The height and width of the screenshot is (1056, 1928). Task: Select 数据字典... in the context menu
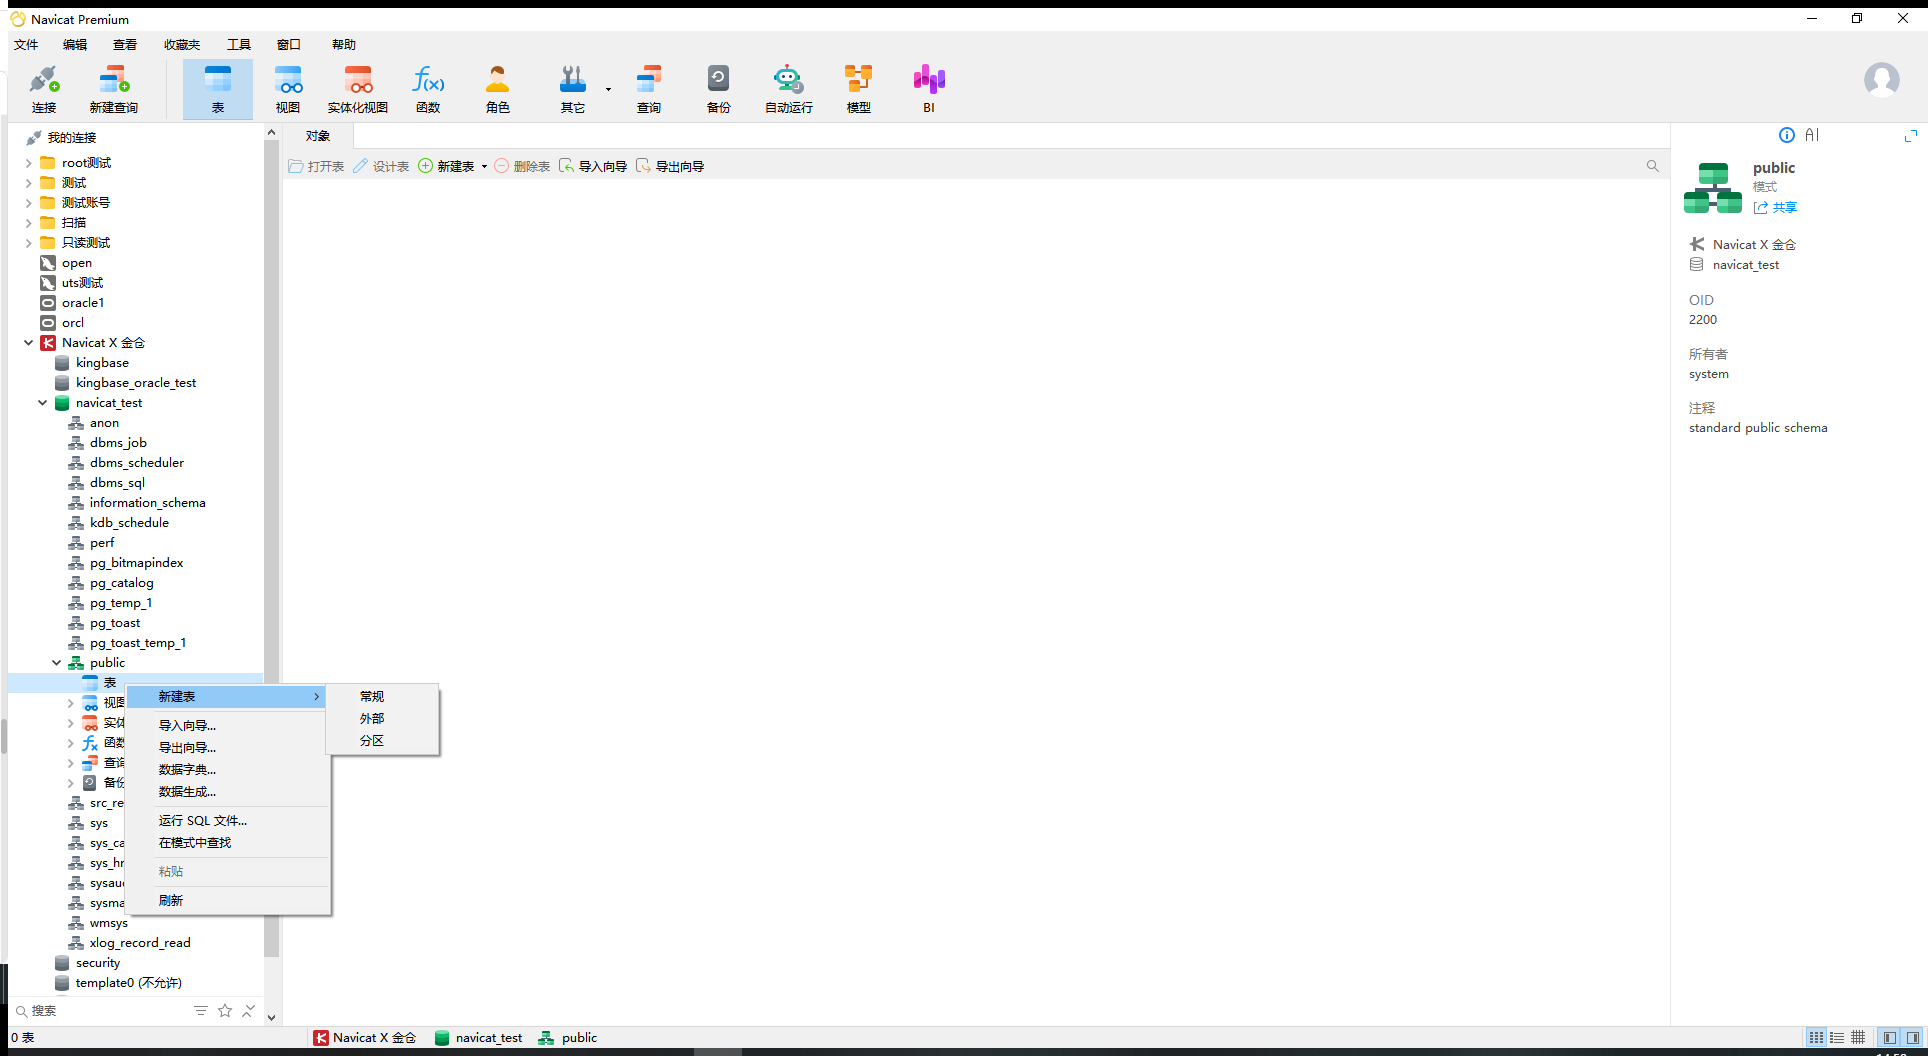point(229,770)
